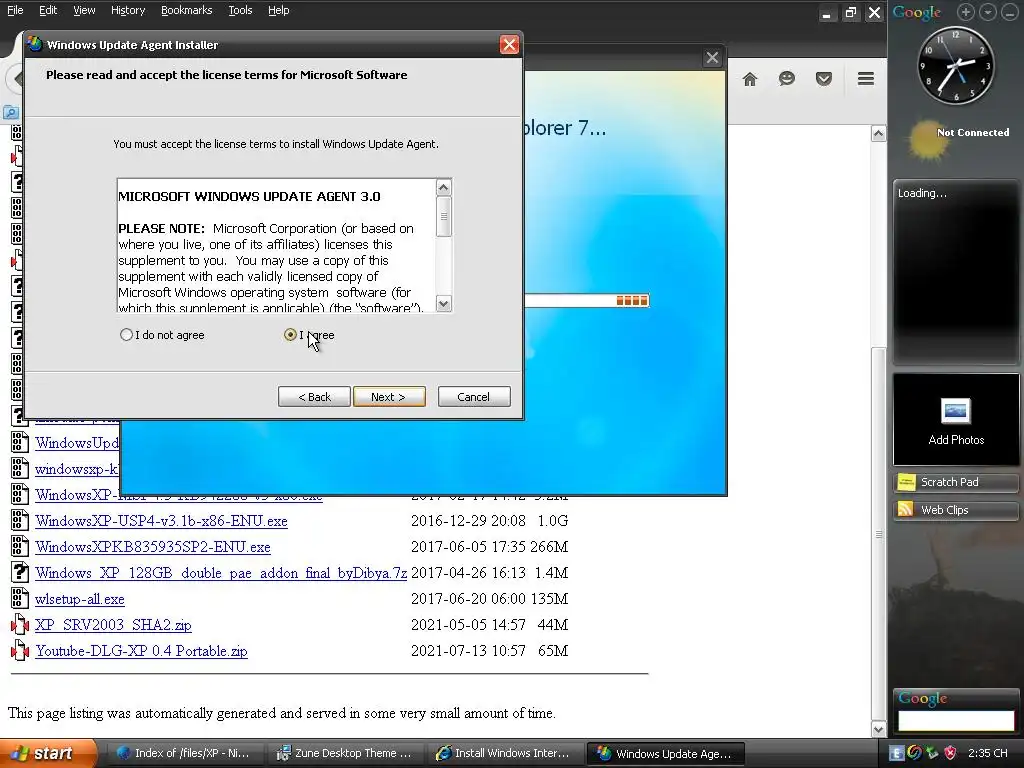Image resolution: width=1024 pixels, height=768 pixels.
Task: Open the browser hamburger menu
Action: pos(866,79)
